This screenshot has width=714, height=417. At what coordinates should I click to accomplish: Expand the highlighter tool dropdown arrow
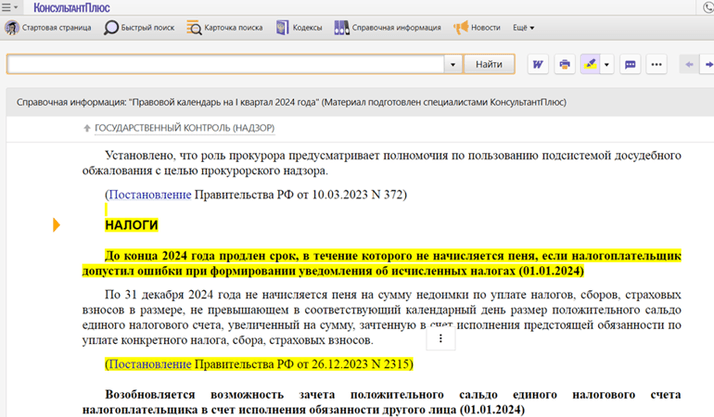[607, 64]
